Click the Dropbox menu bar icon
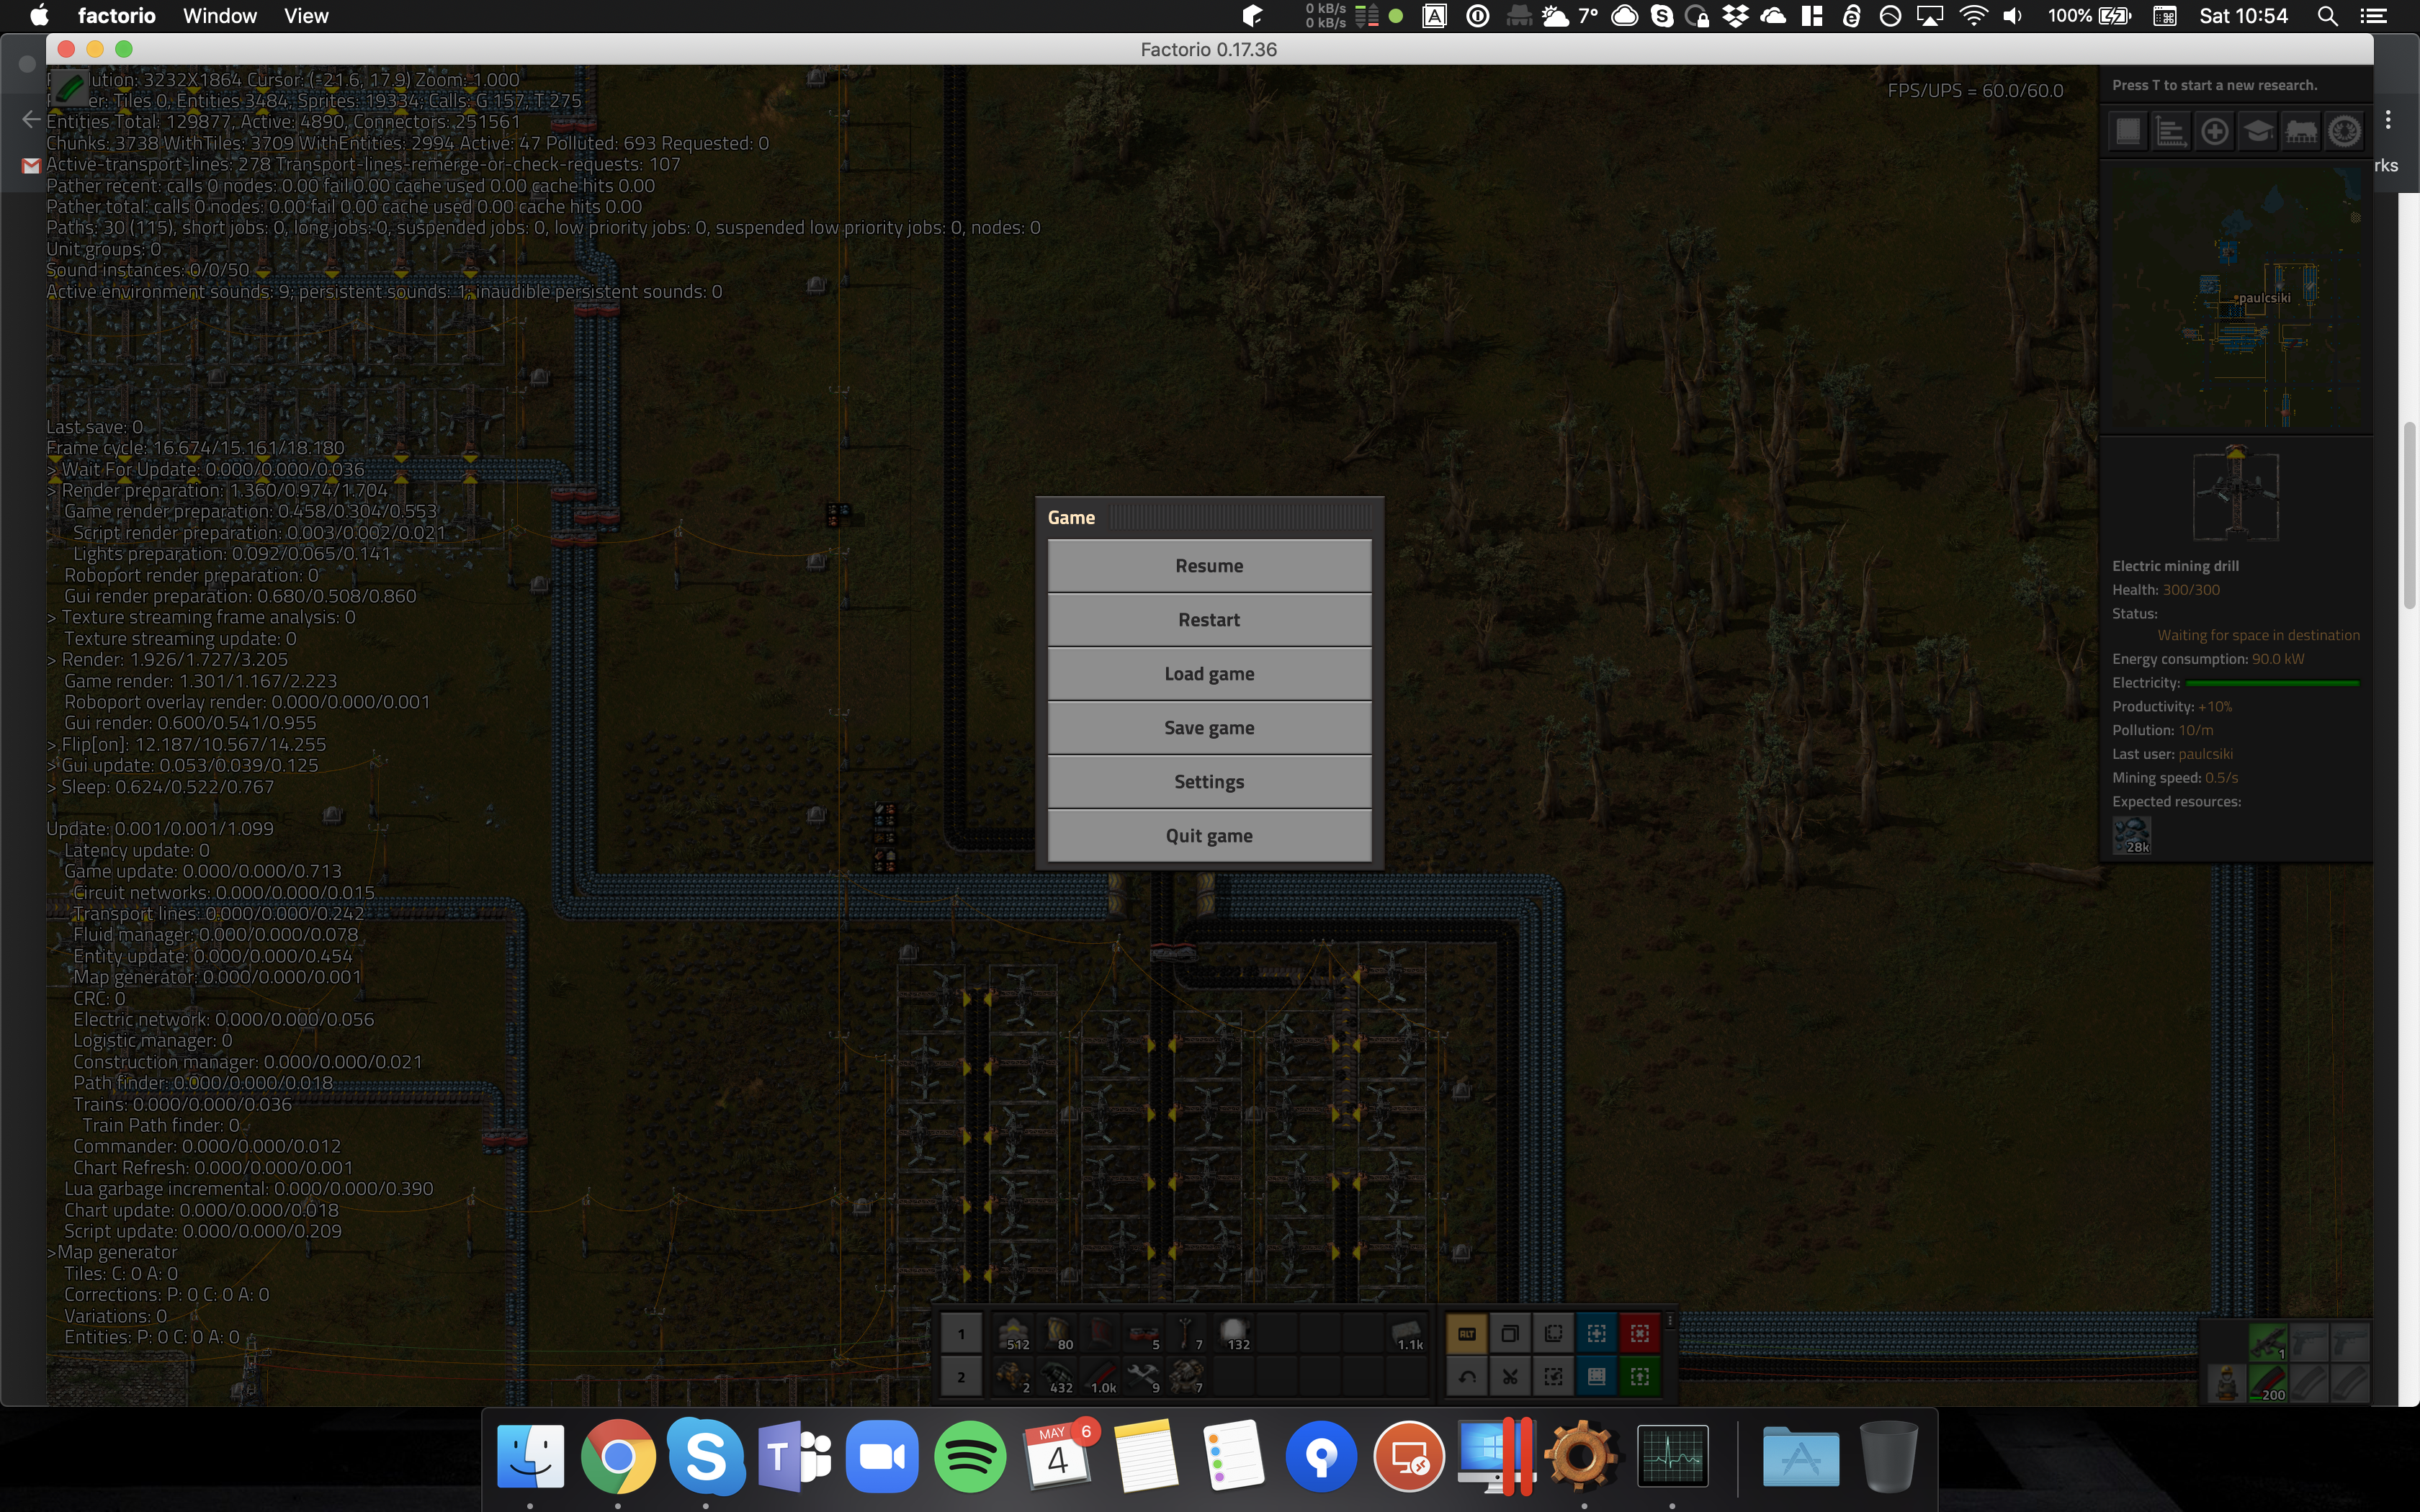 1736,16
